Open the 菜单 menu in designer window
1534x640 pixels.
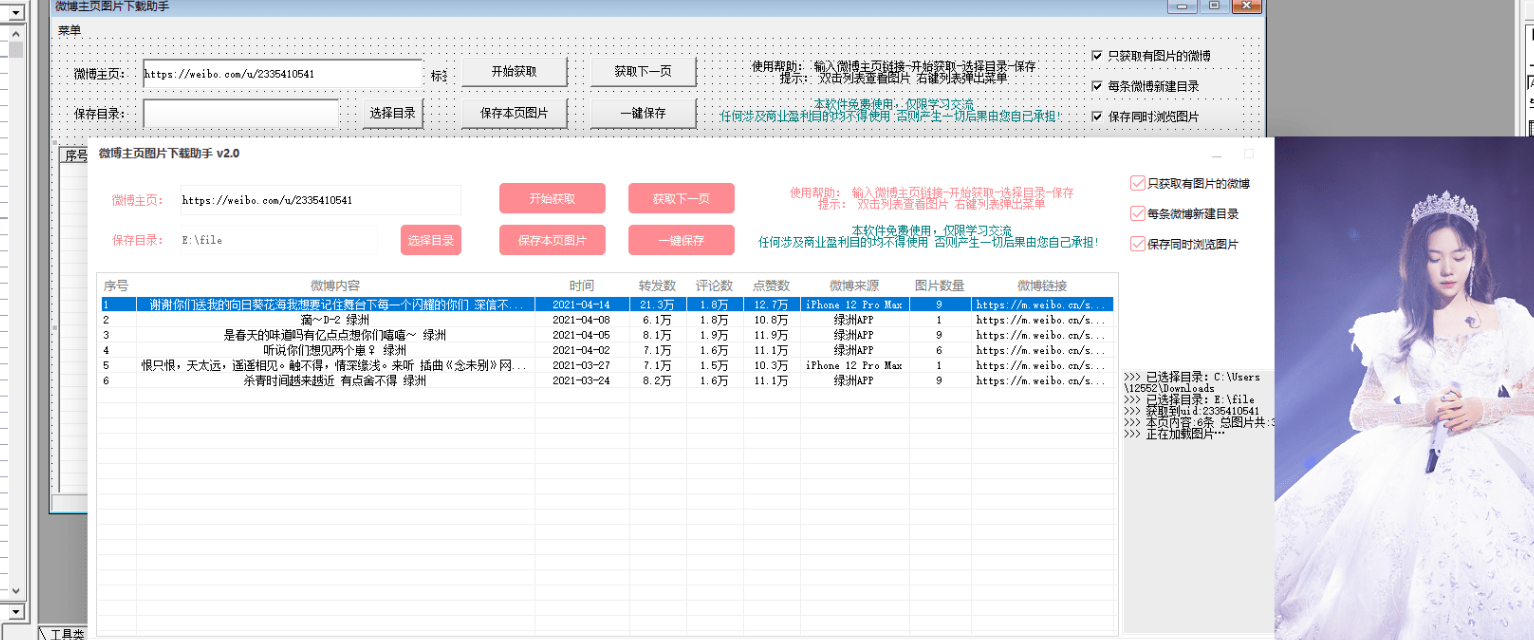[x=70, y=31]
